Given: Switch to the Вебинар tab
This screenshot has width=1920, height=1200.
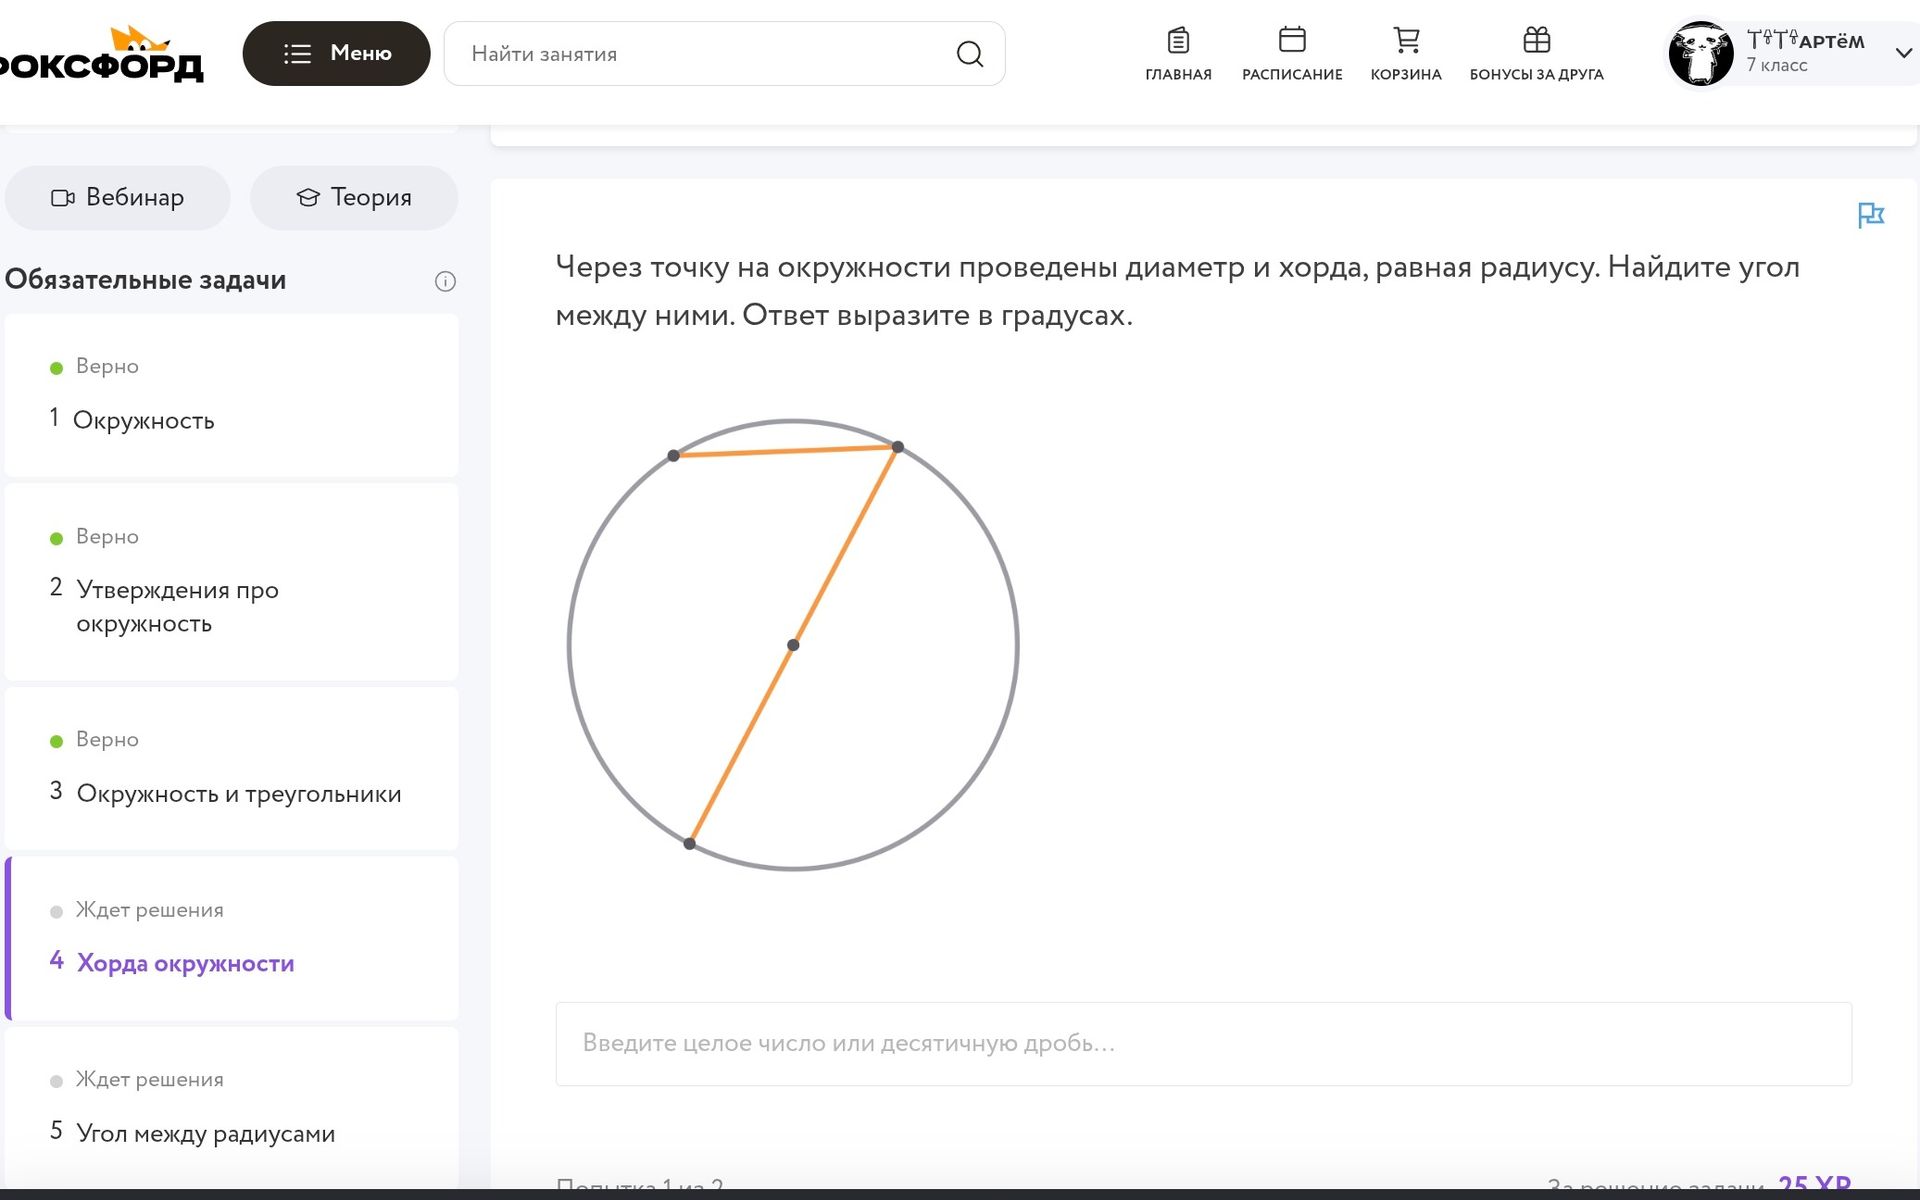Looking at the screenshot, I should click(118, 198).
